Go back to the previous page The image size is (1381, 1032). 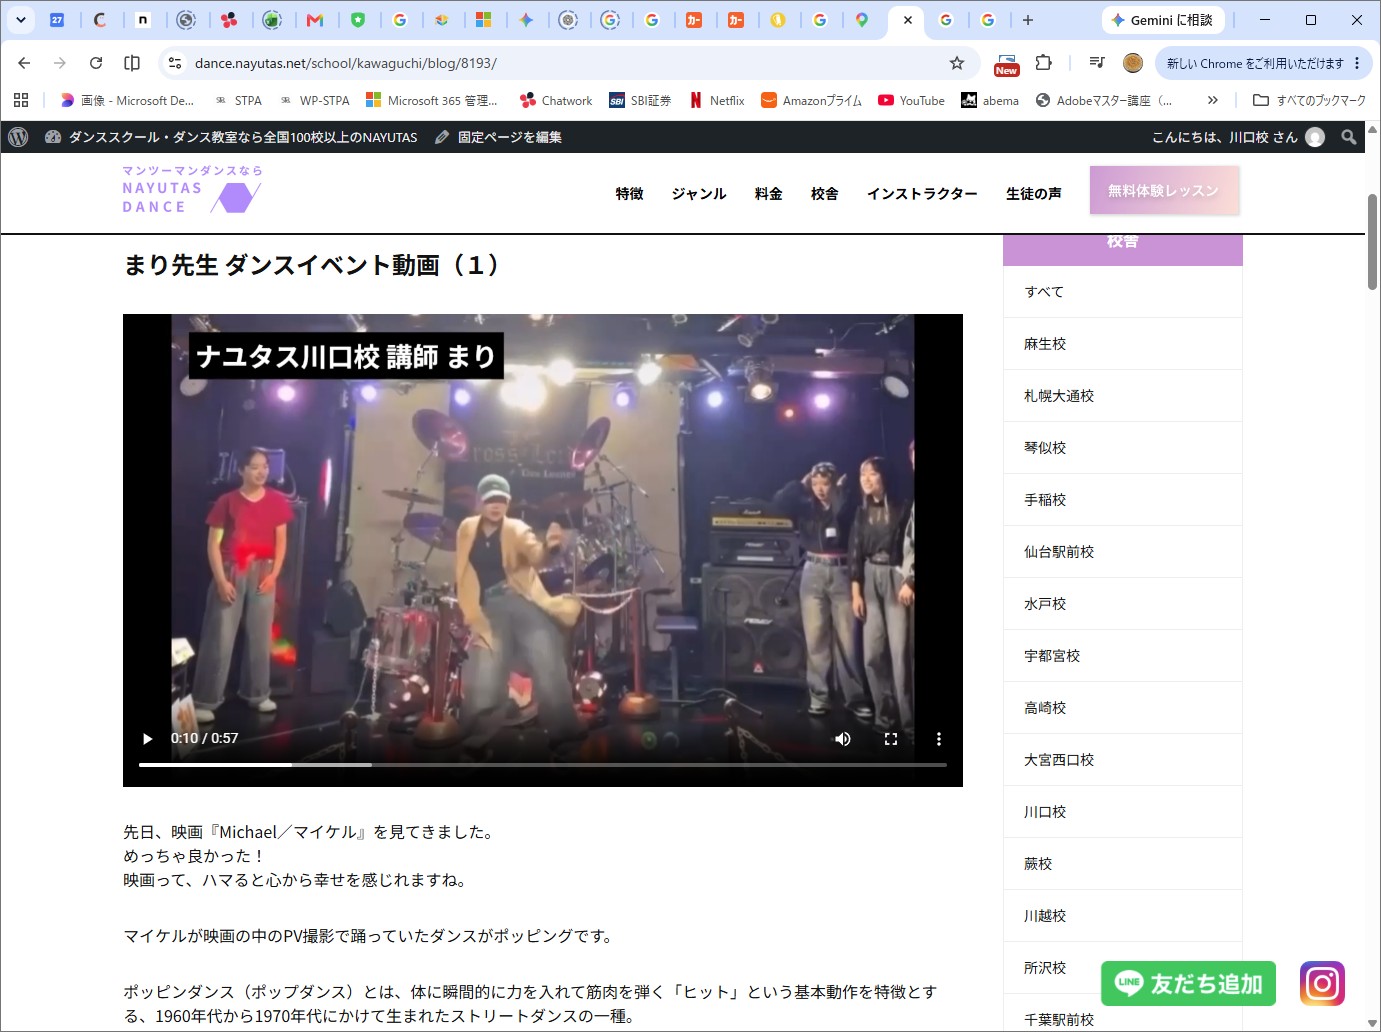pos(24,63)
